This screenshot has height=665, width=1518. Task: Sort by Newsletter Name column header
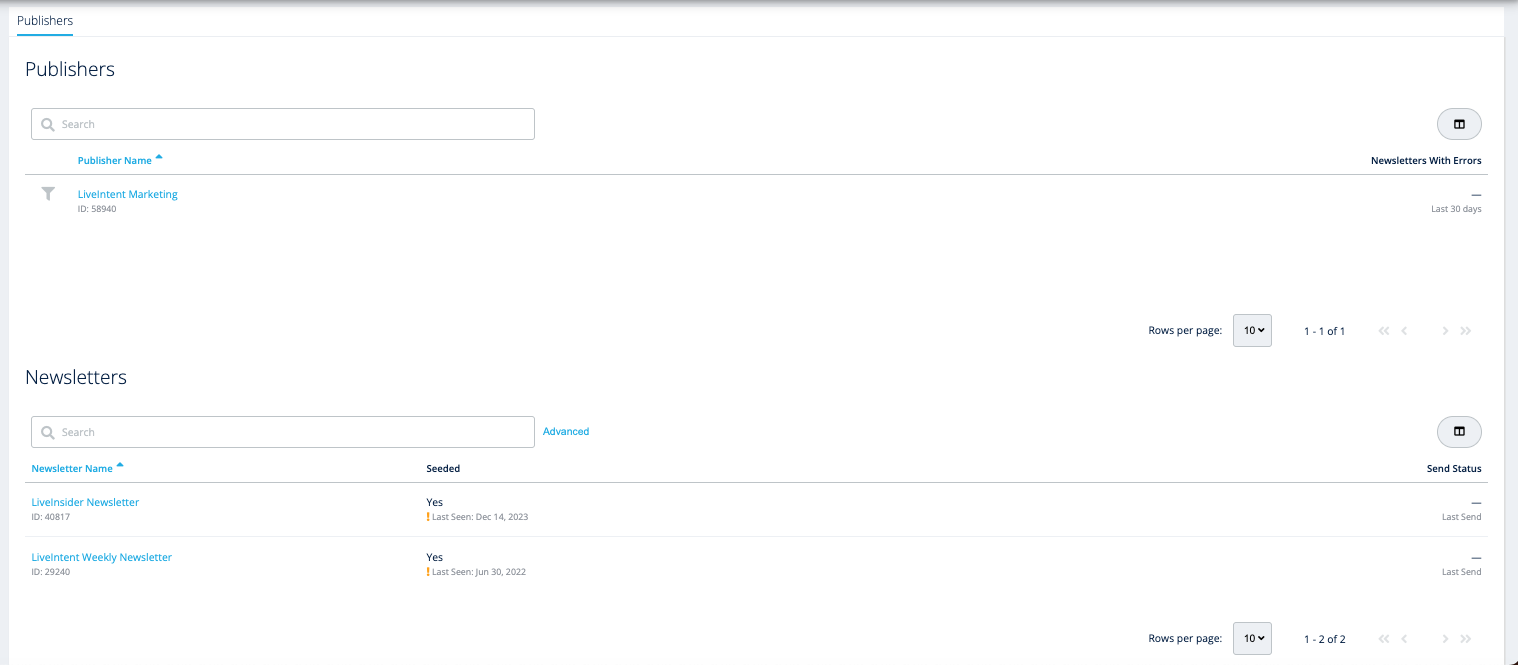pyautogui.click(x=72, y=468)
